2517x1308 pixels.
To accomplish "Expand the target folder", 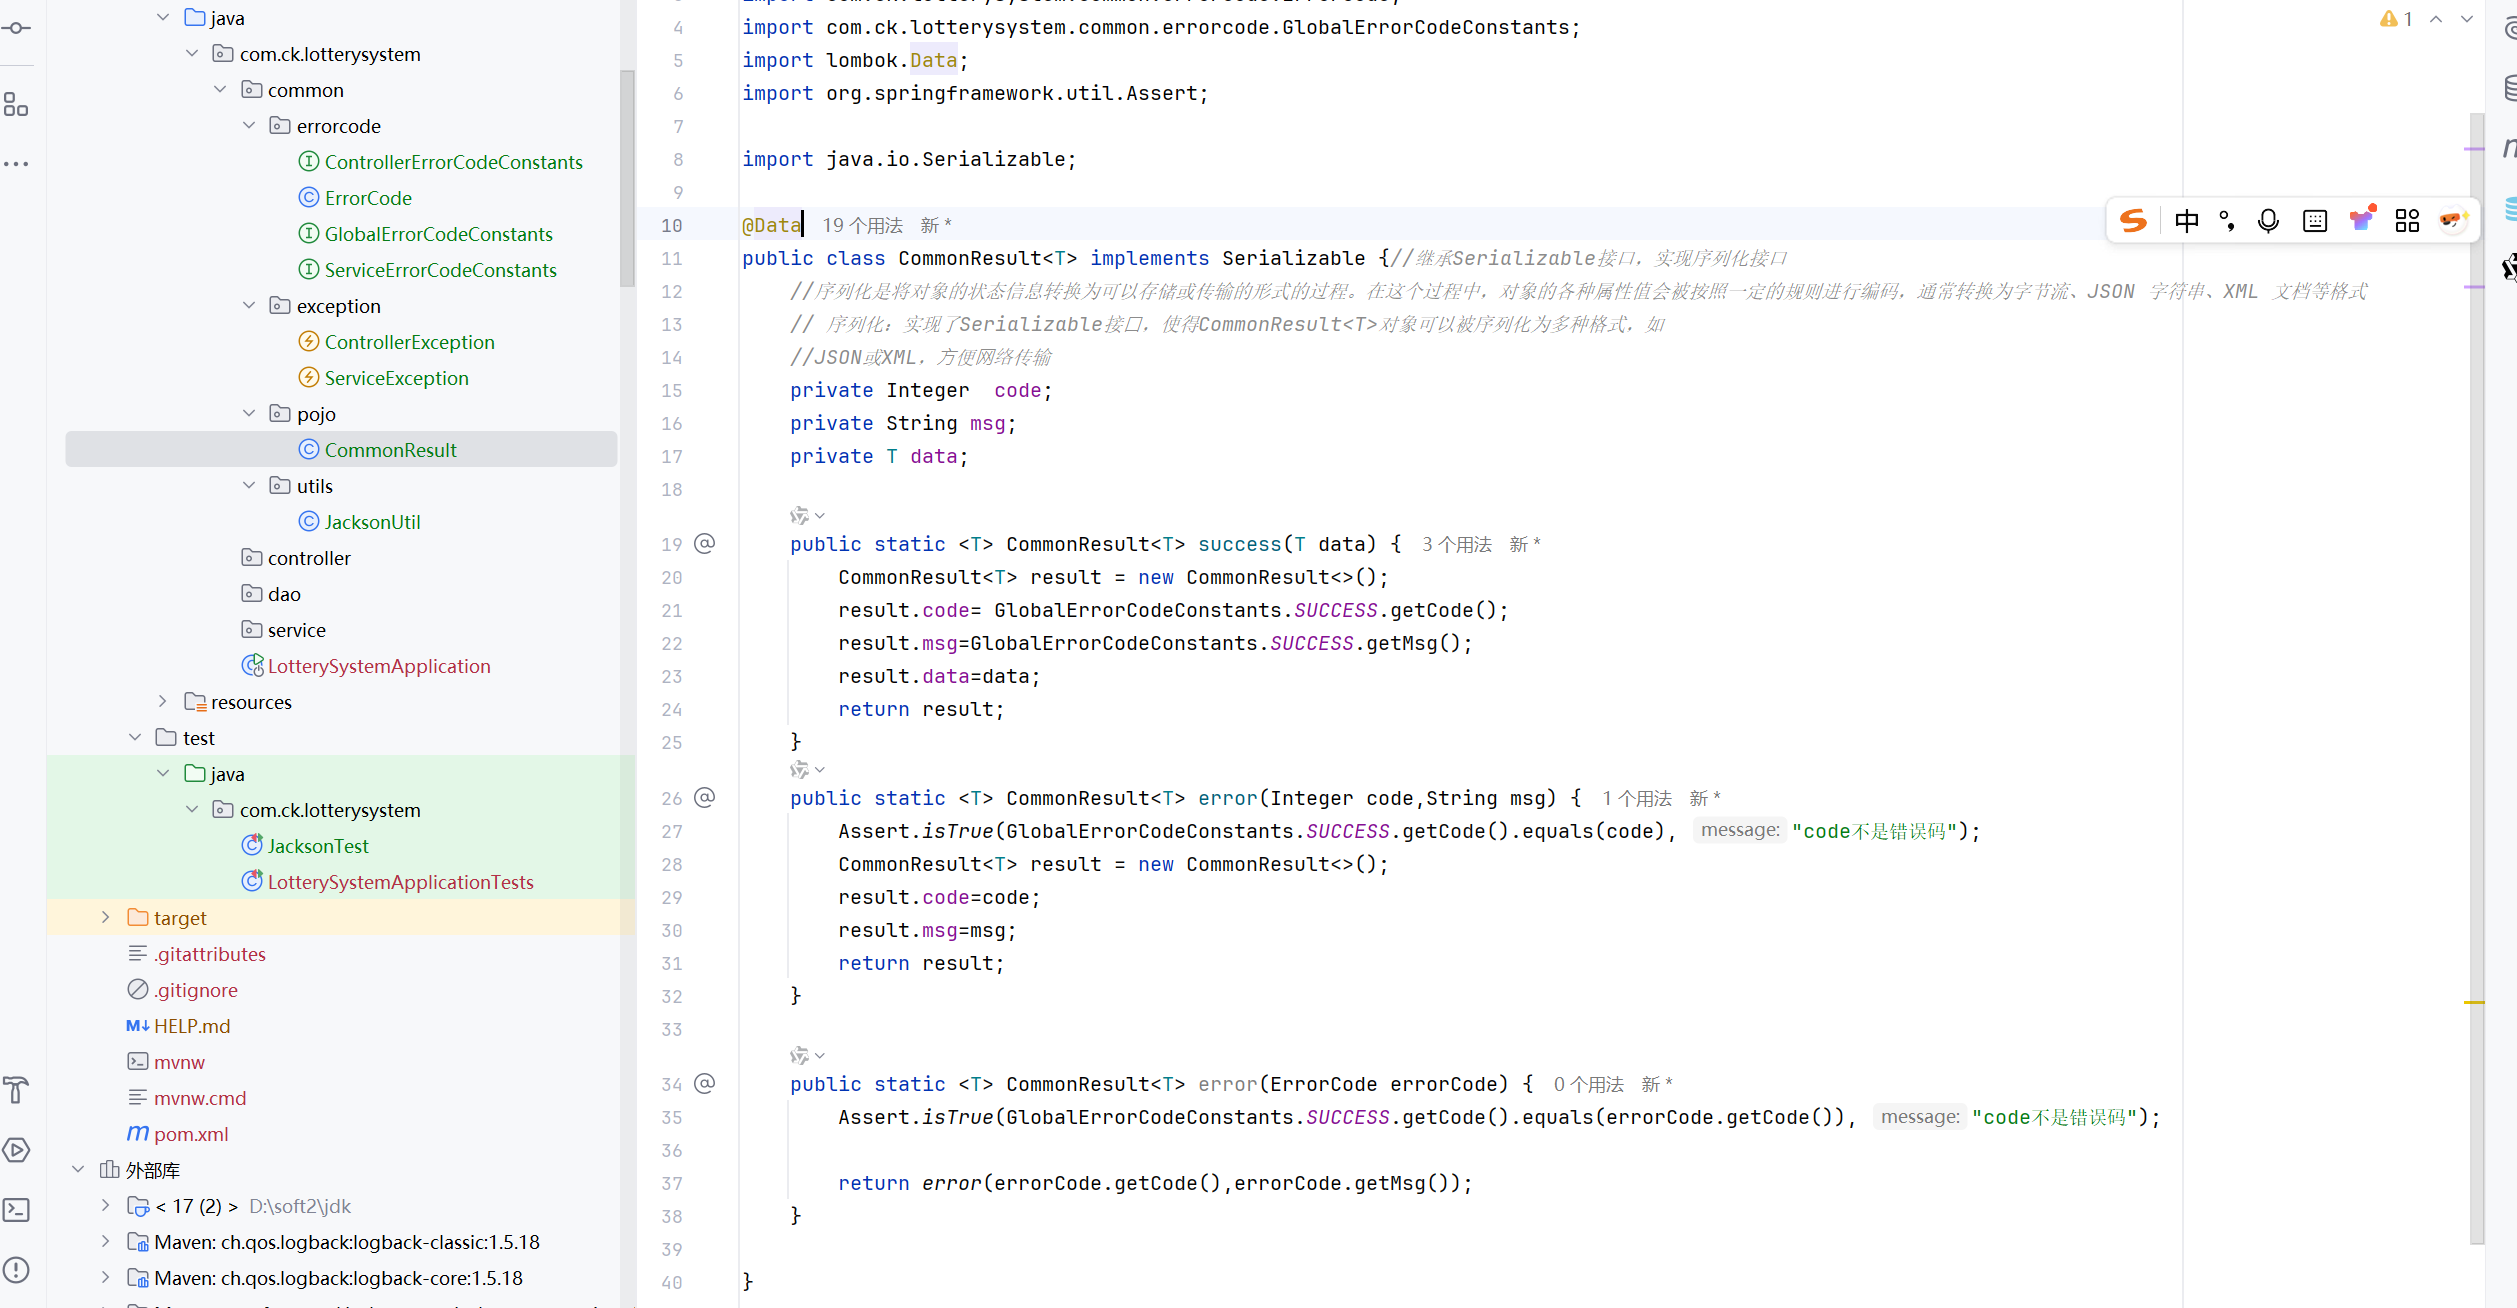I will tap(105, 918).
